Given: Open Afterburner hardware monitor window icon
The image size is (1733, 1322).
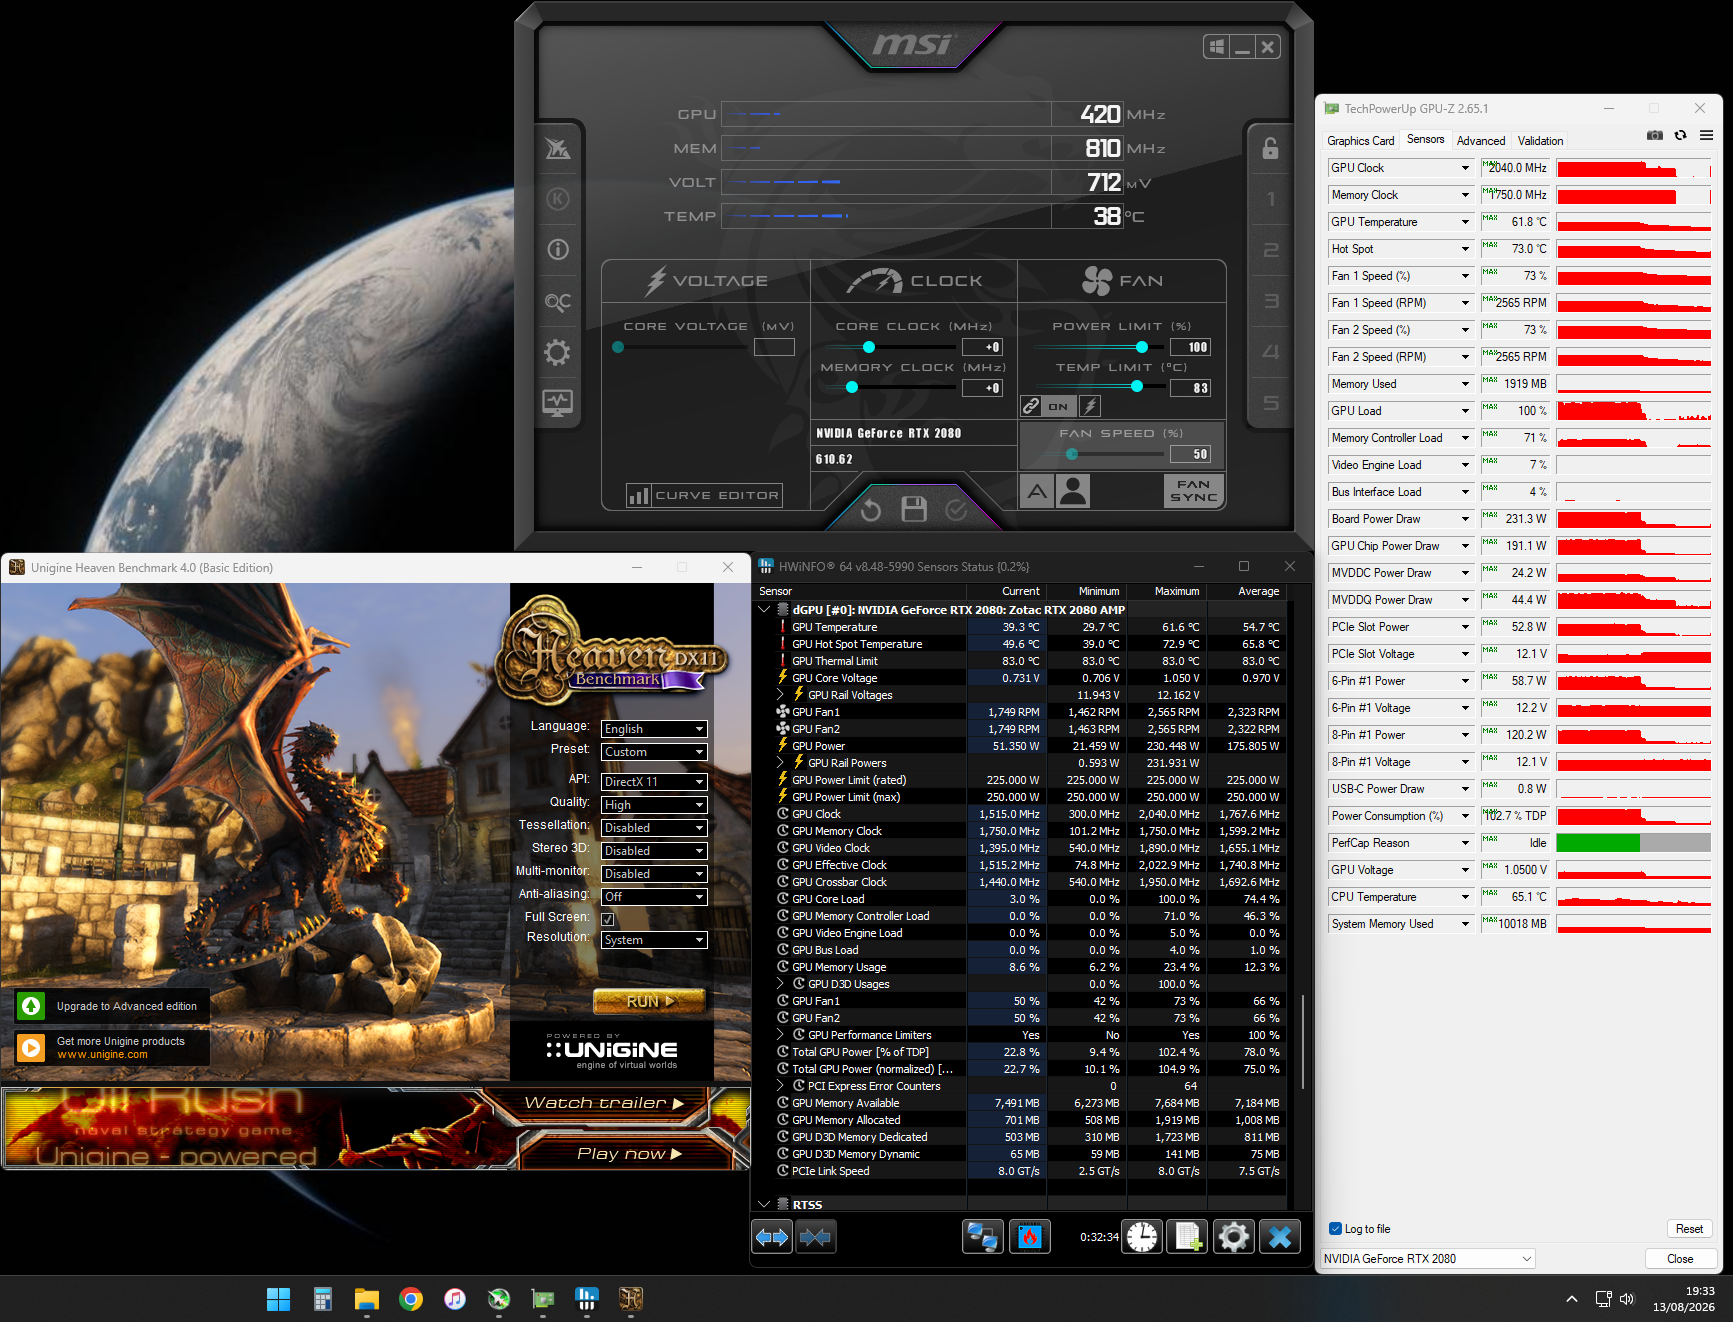Looking at the screenshot, I should click(558, 403).
